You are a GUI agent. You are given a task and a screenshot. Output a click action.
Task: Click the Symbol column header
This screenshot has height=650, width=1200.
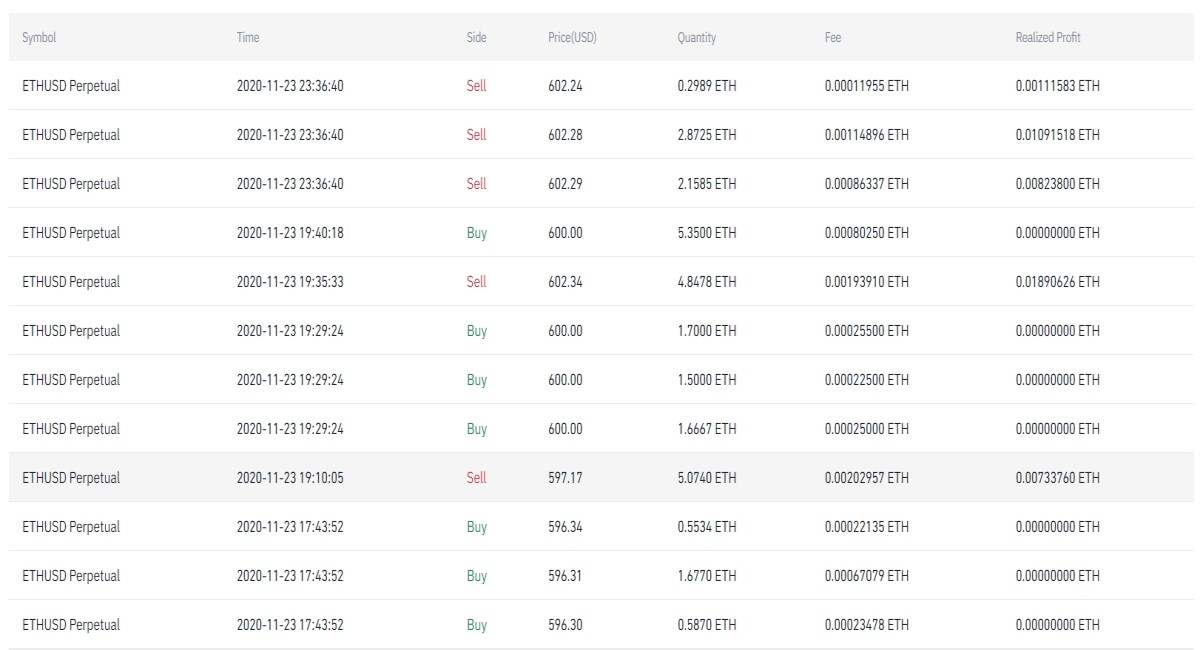coord(39,37)
